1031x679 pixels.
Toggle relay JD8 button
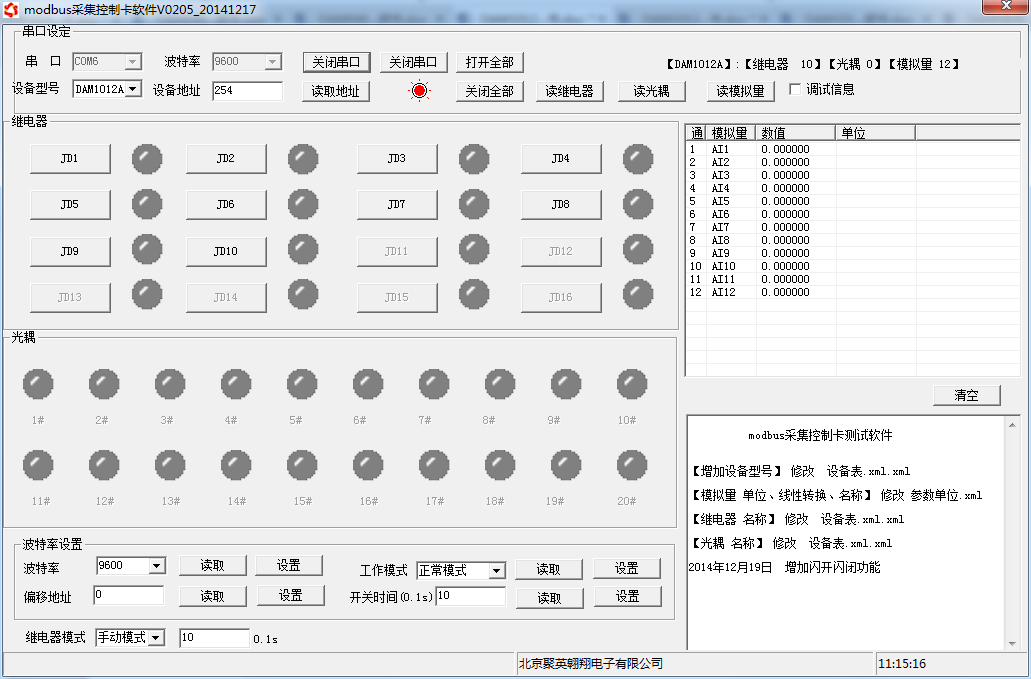(x=560, y=205)
